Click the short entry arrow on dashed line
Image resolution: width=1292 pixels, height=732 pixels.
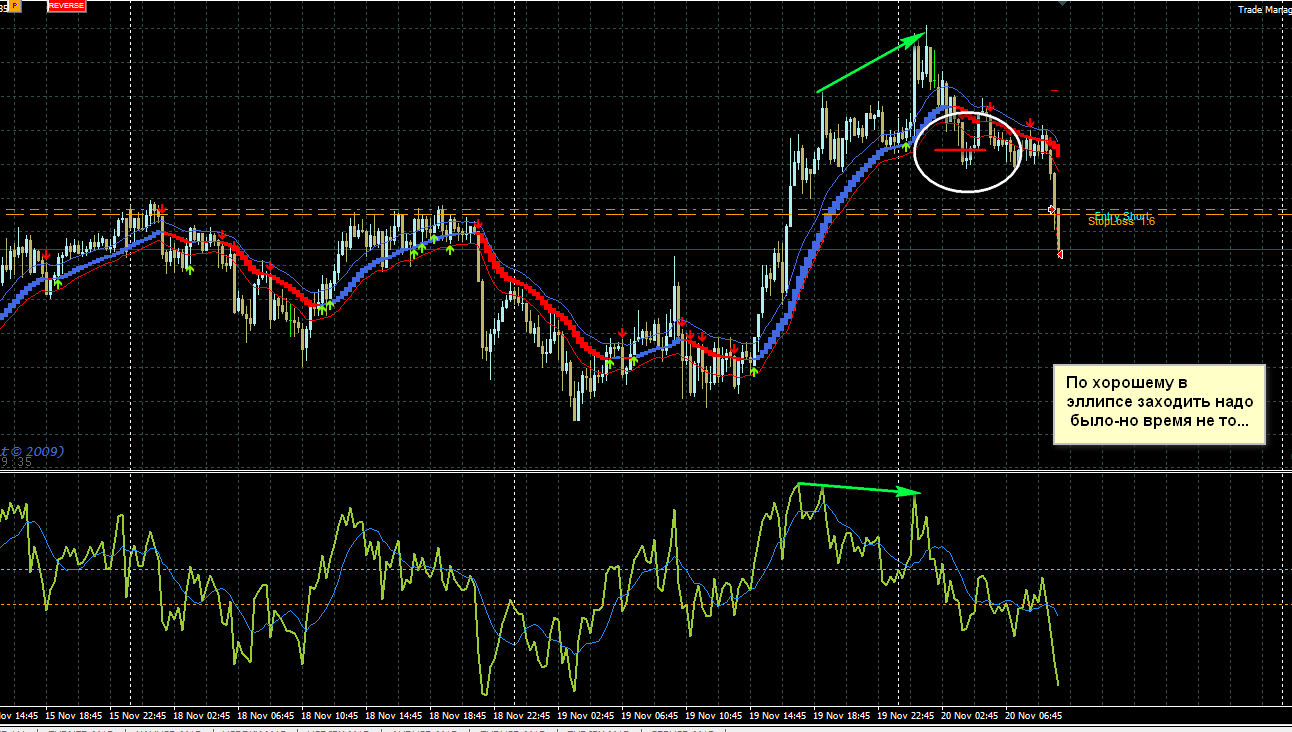1051,209
